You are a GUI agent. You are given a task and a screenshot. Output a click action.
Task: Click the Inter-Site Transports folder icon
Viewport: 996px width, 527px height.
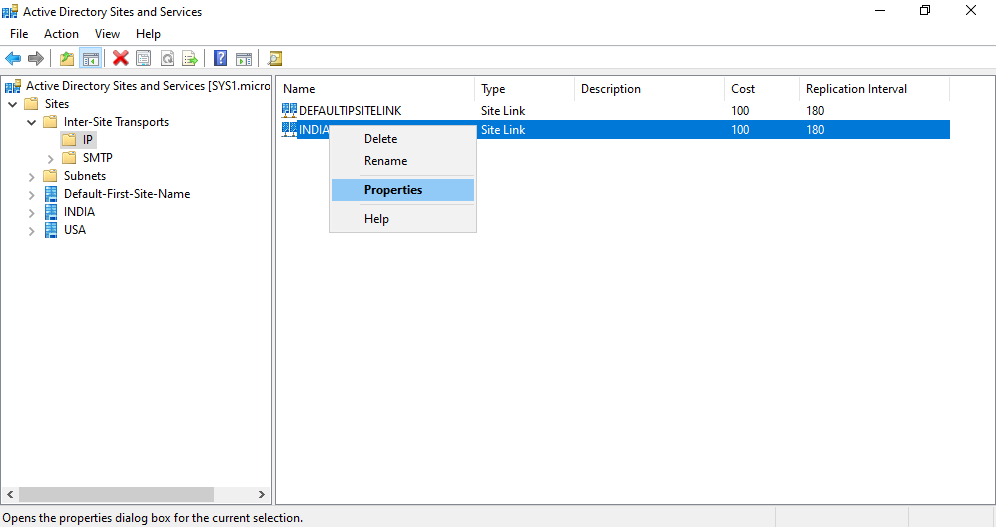point(50,121)
